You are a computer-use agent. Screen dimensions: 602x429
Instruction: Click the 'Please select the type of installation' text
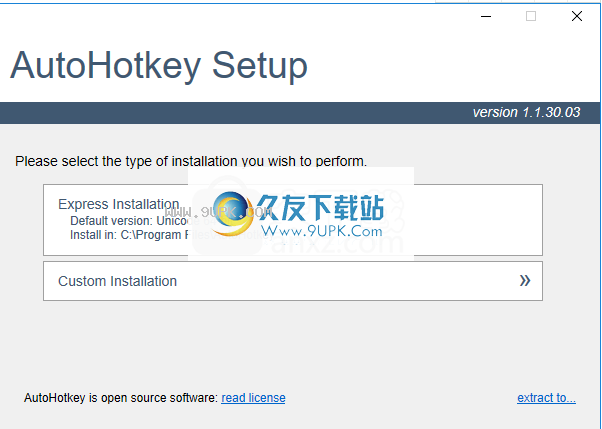pyautogui.click(x=191, y=161)
